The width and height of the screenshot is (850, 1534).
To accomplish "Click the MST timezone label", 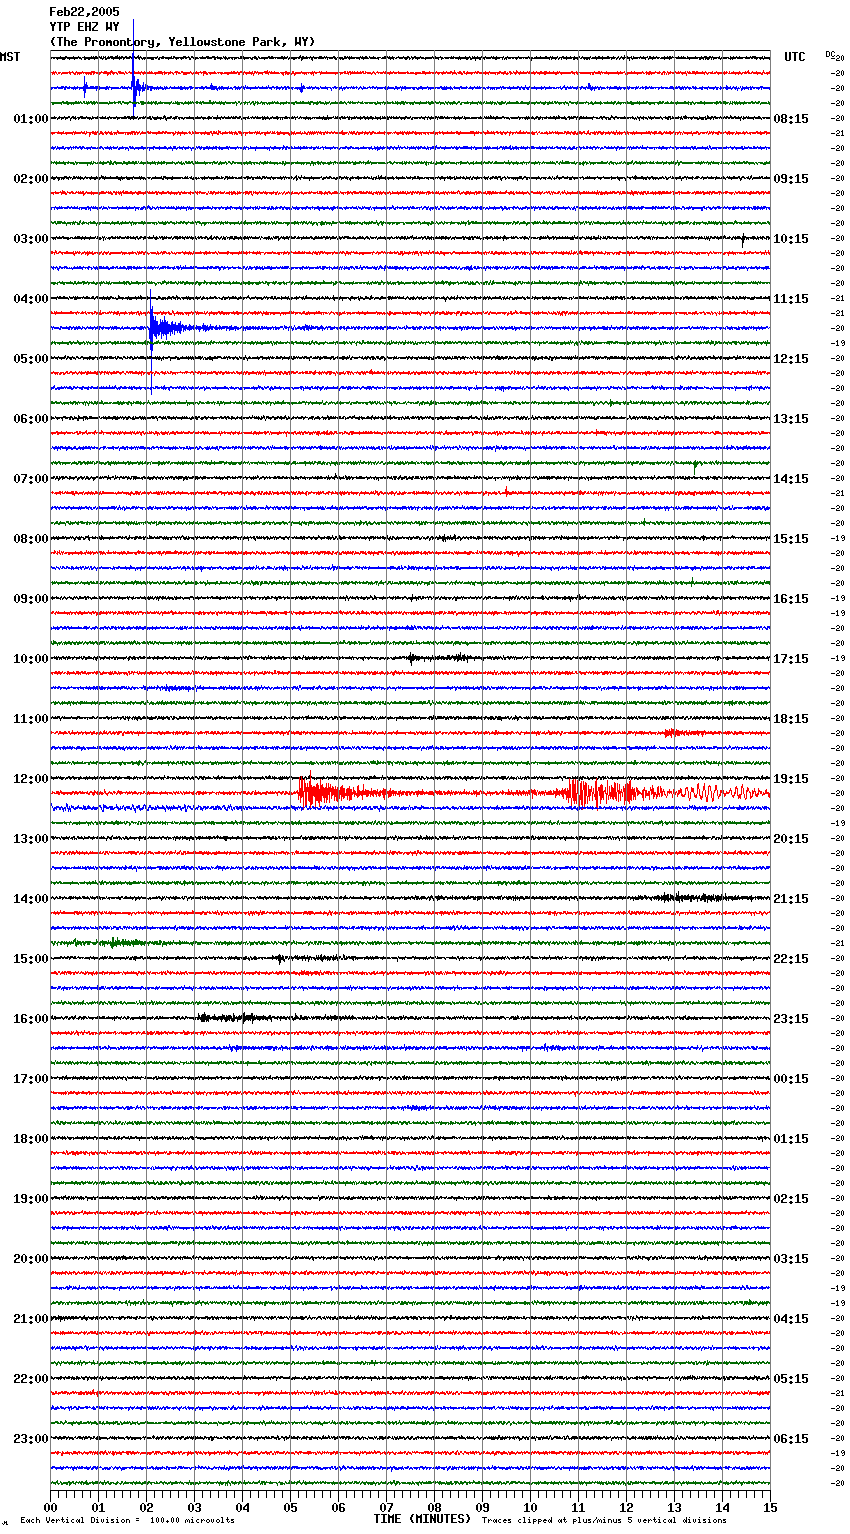I will coord(10,57).
